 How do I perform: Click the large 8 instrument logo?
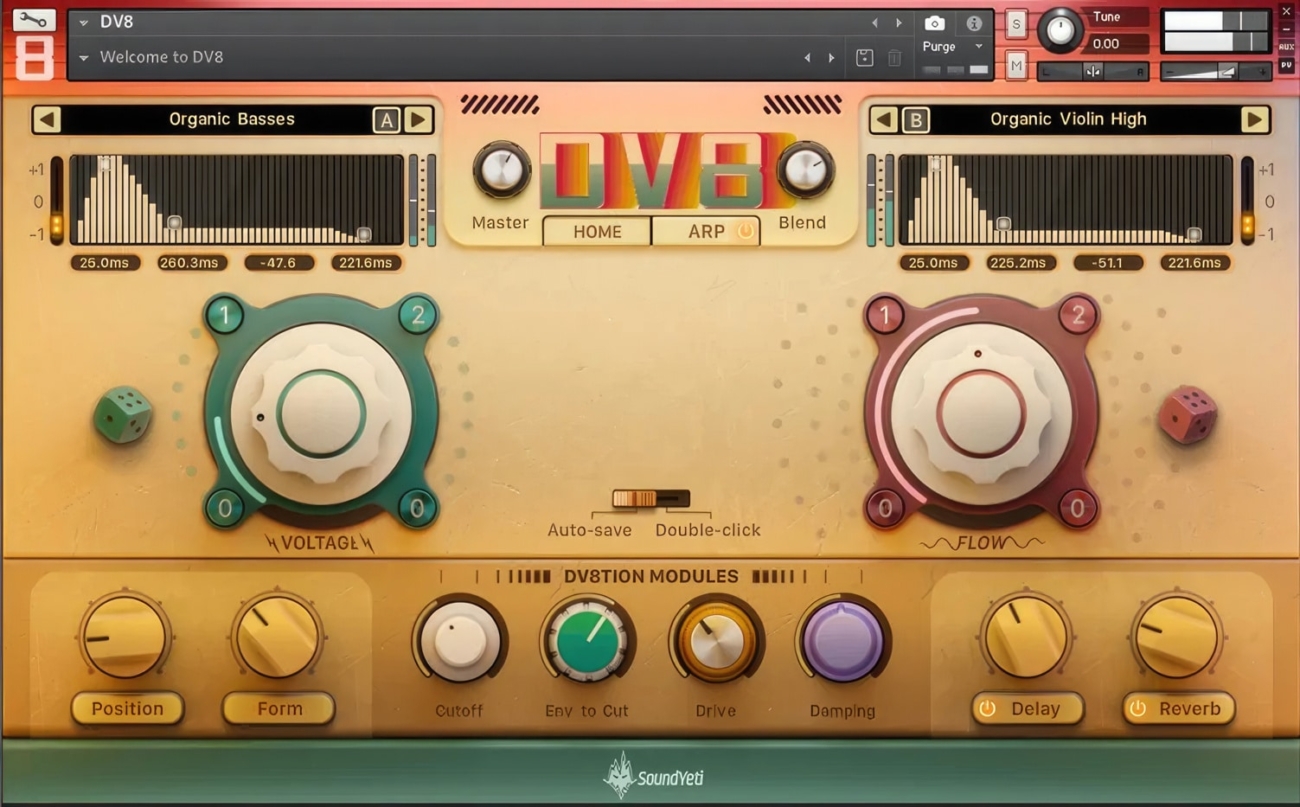pyautogui.click(x=33, y=58)
